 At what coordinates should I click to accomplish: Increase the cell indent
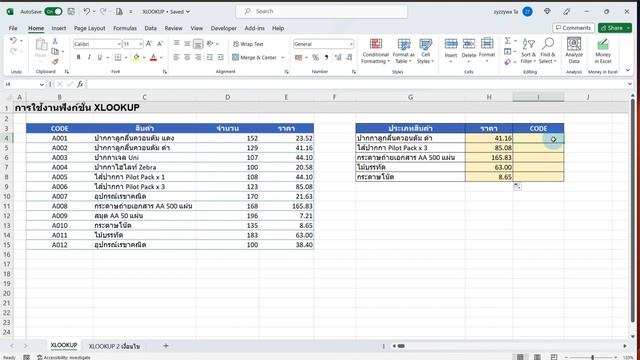tap(220, 58)
